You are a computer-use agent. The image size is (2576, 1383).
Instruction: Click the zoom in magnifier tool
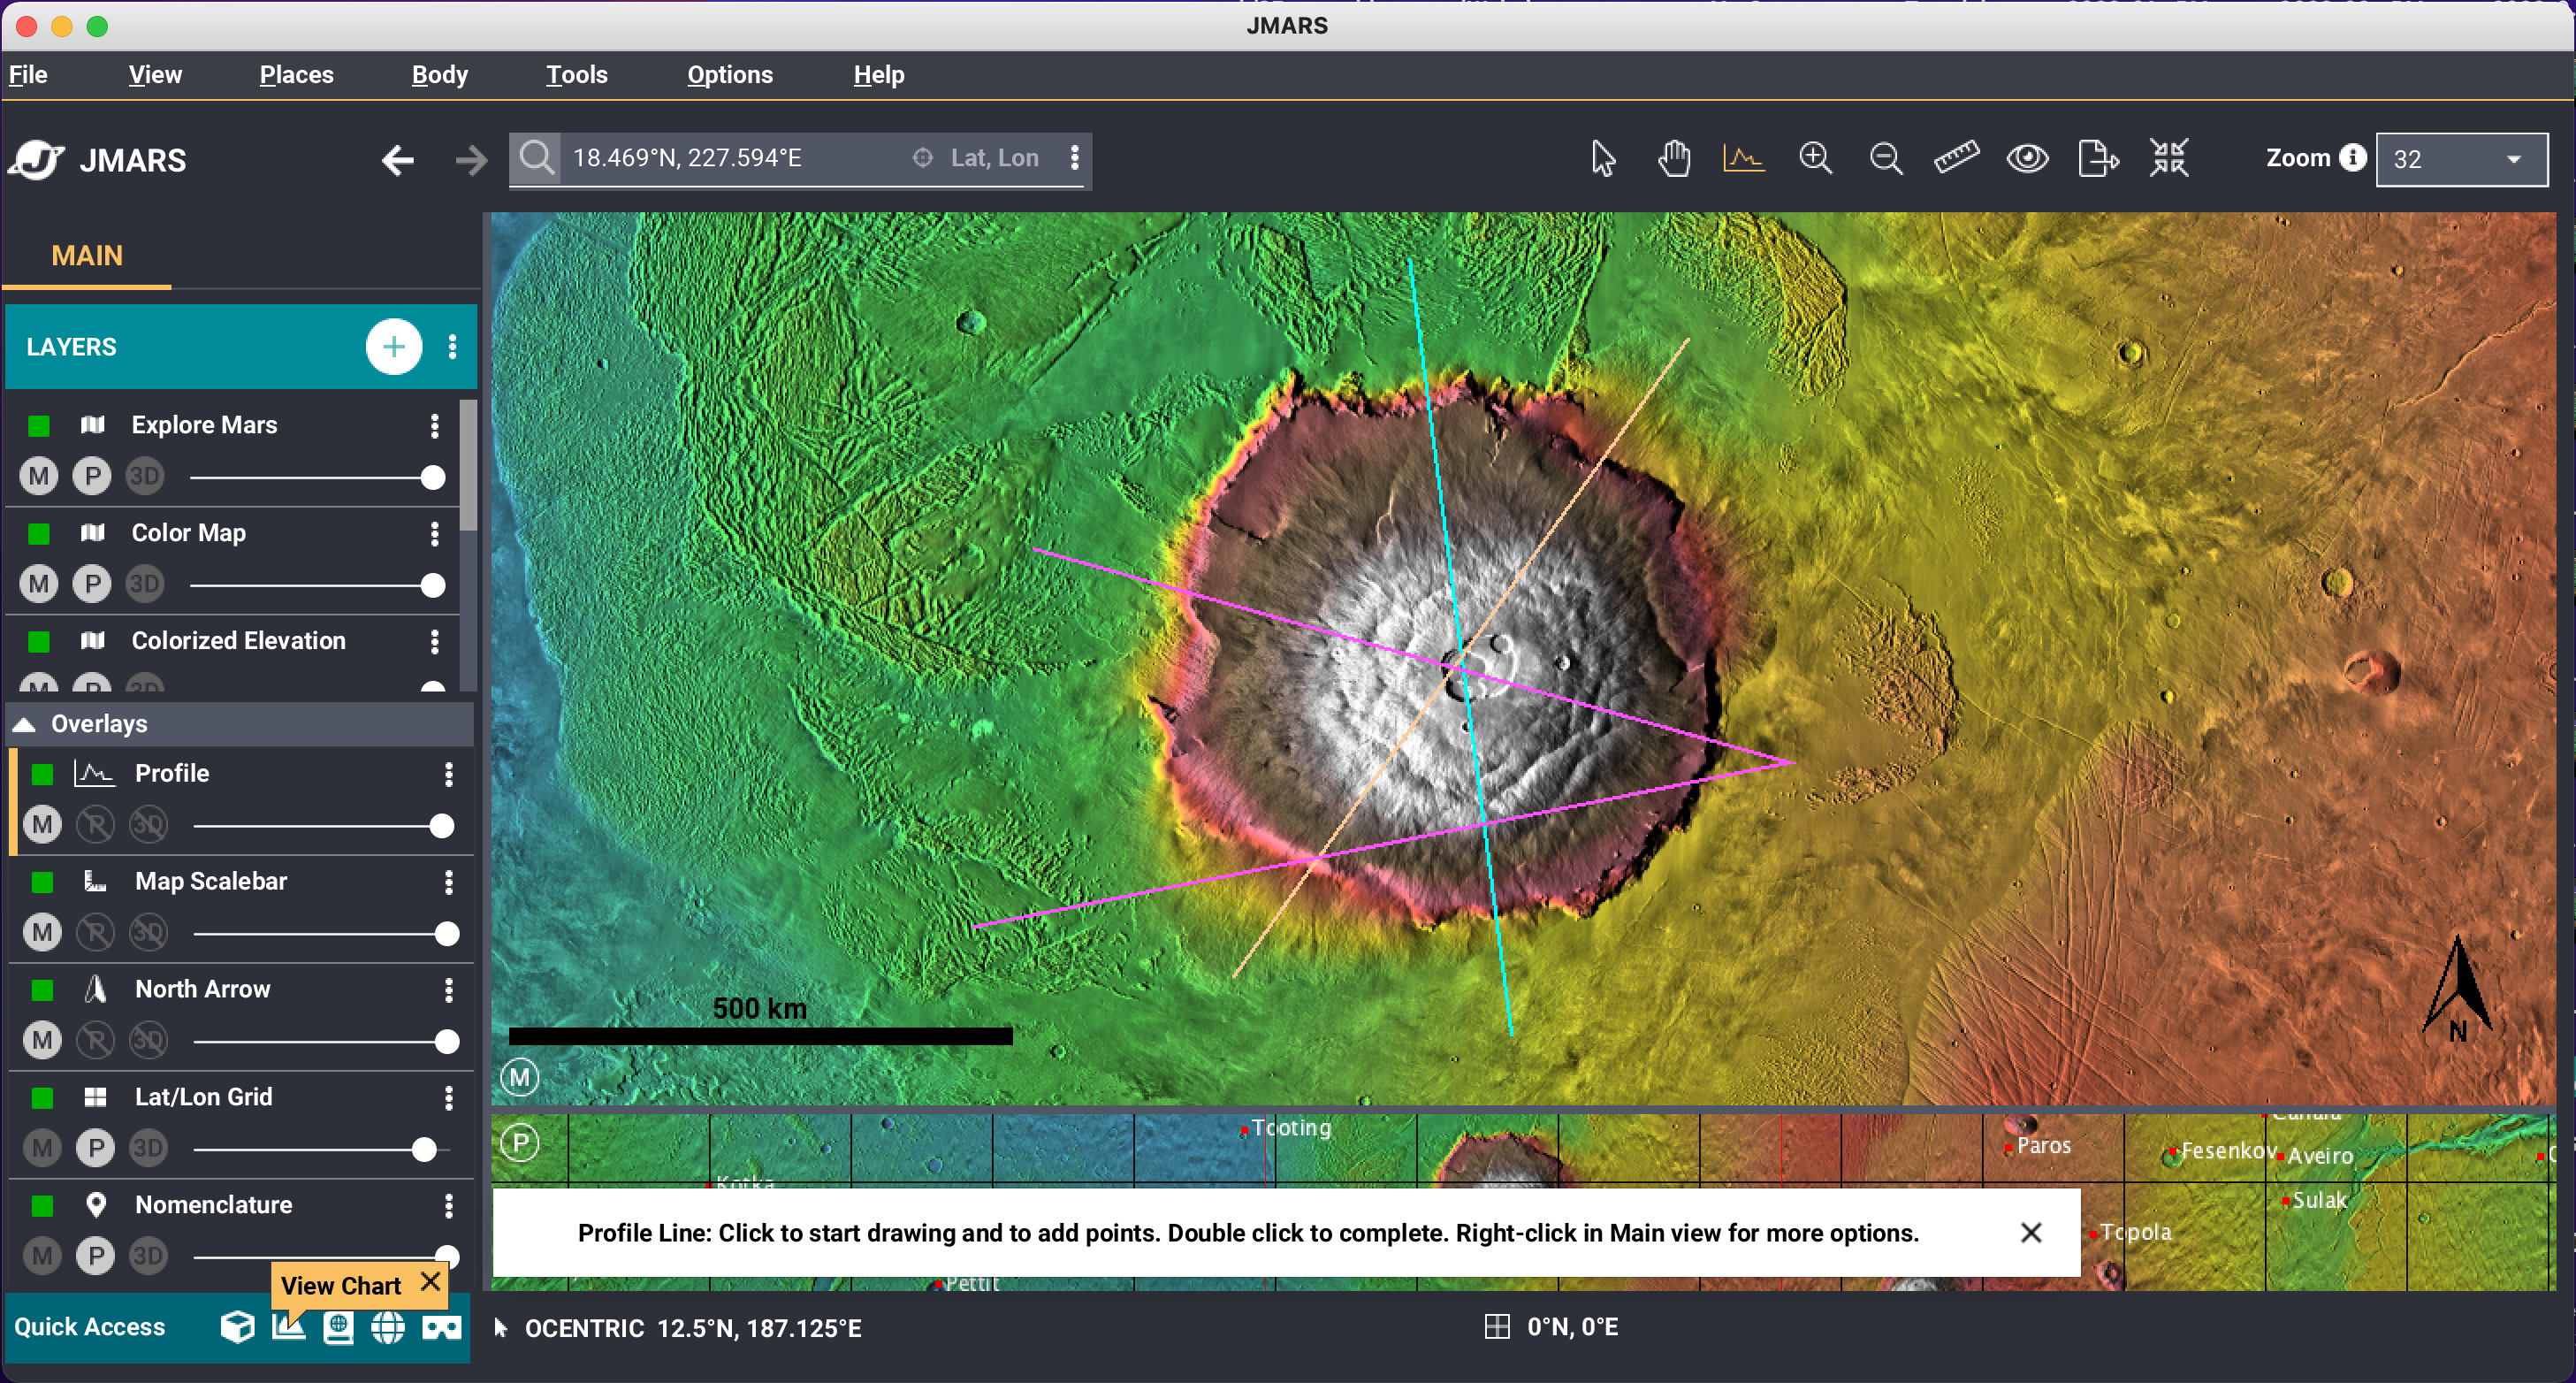1814,158
